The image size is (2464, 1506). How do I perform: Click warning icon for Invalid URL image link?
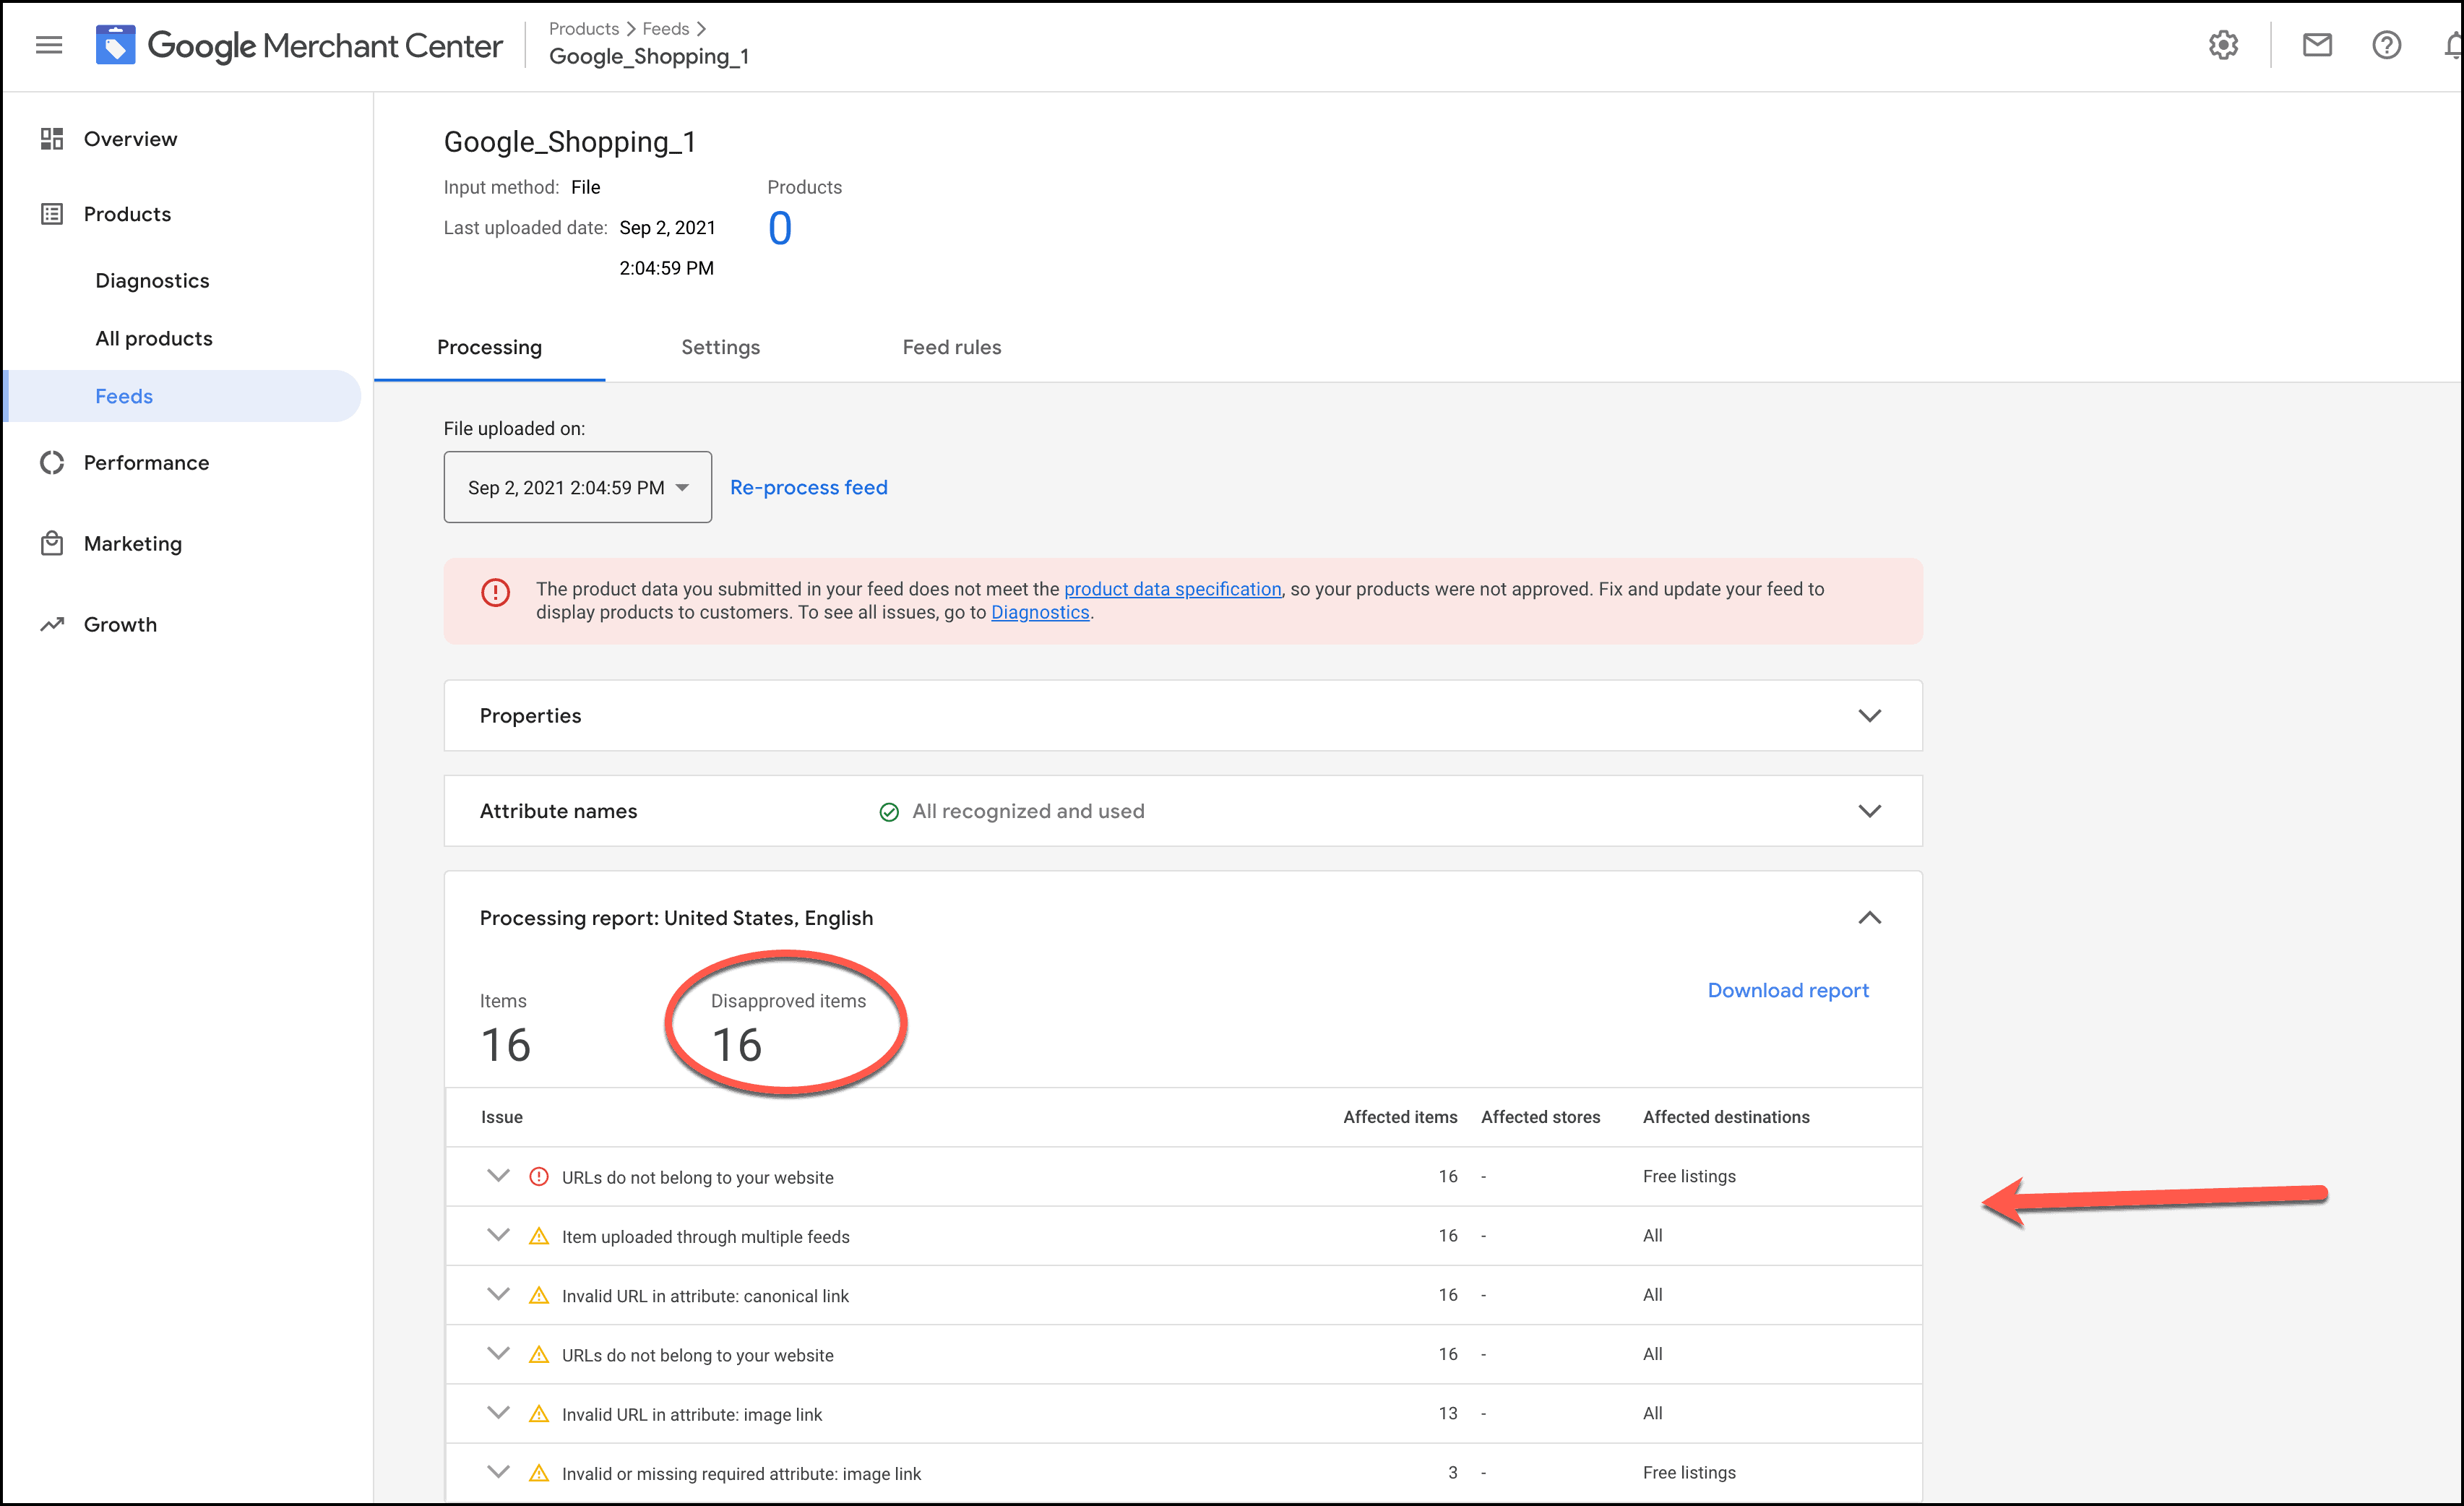coord(539,1413)
